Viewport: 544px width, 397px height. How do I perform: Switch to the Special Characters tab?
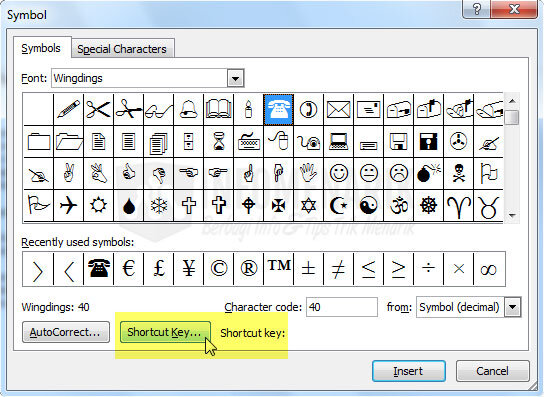click(122, 49)
